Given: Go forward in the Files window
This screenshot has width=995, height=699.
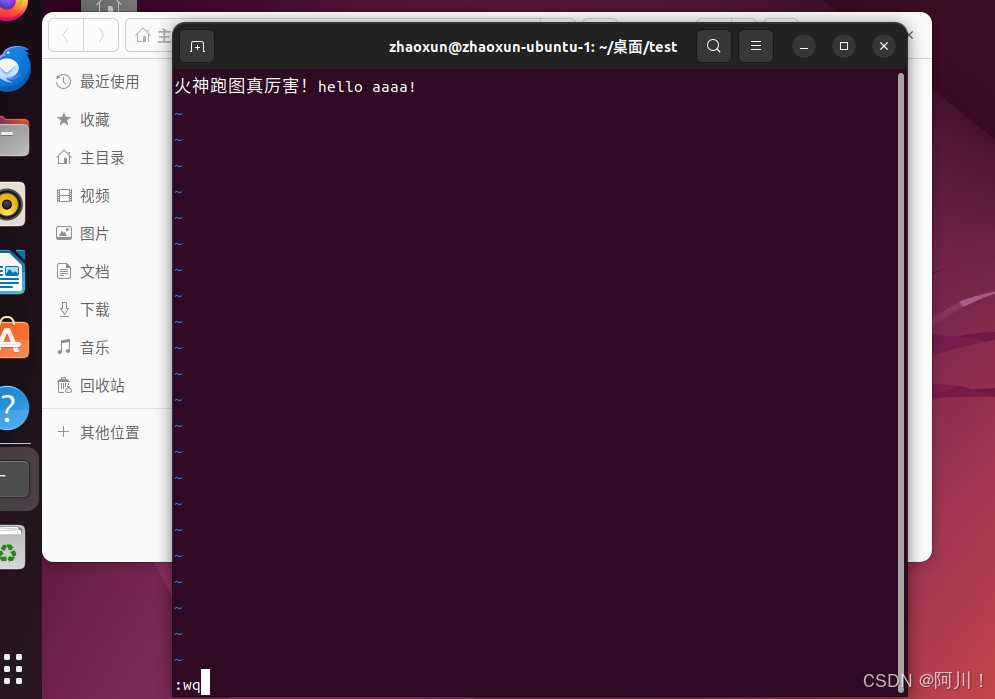Looking at the screenshot, I should pyautogui.click(x=101, y=35).
